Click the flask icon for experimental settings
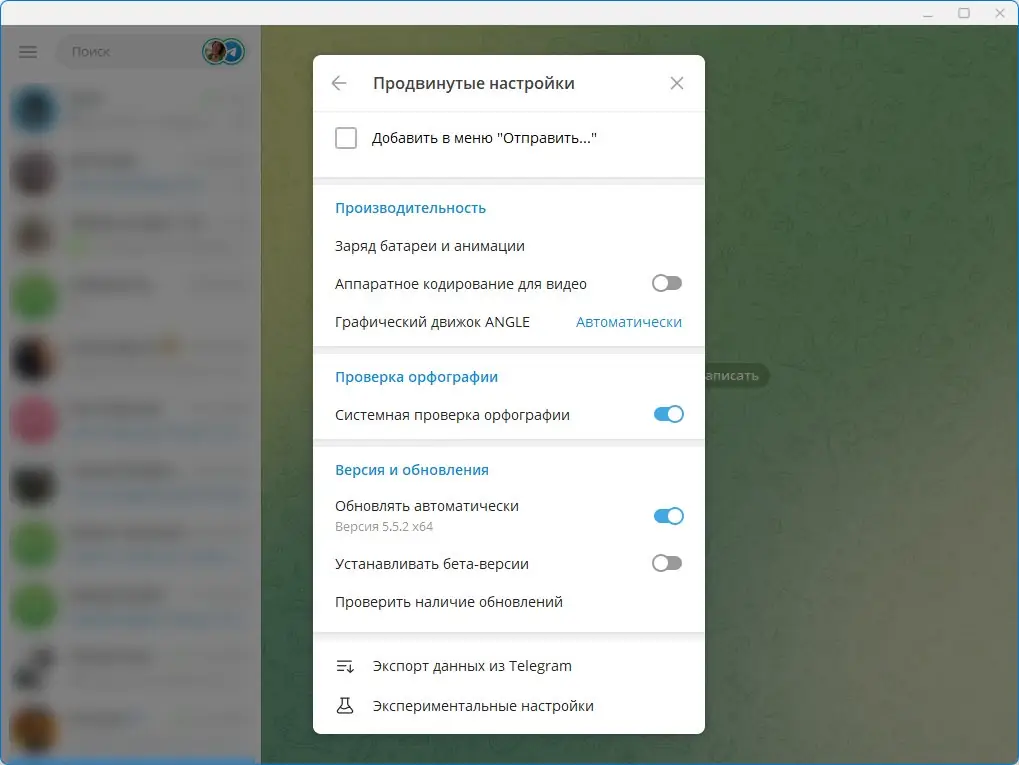 click(345, 705)
